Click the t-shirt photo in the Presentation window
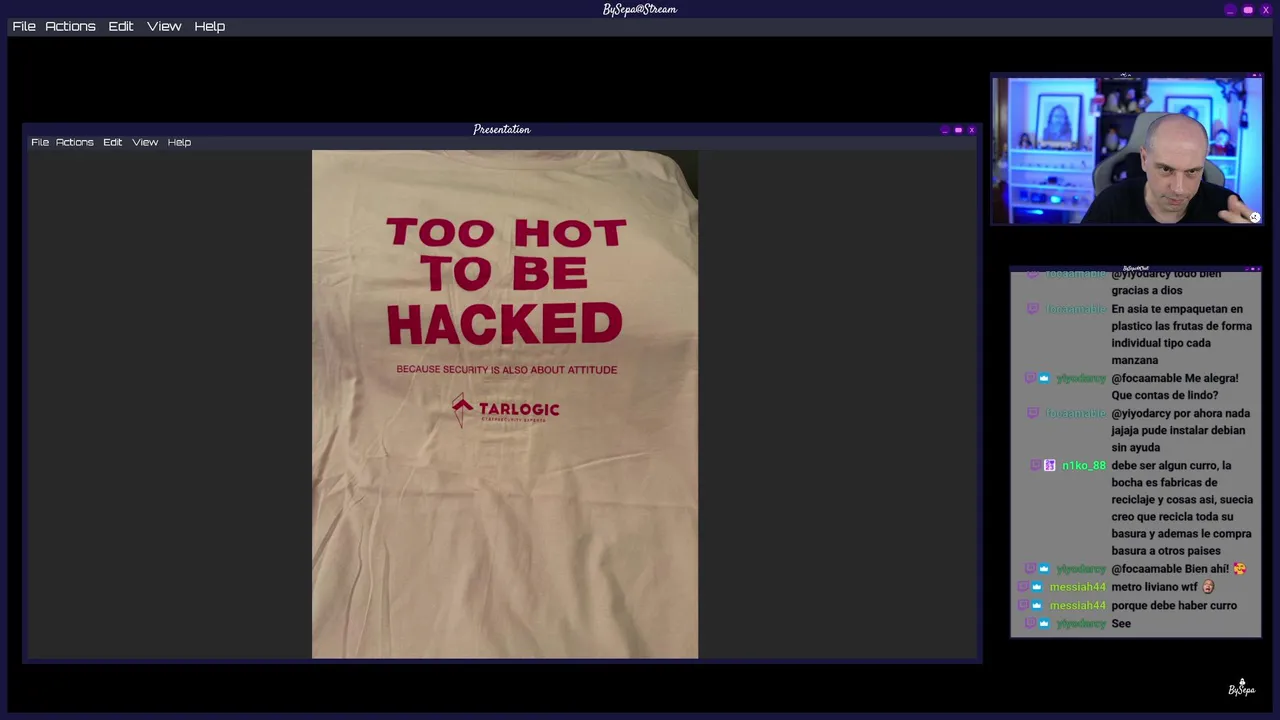The height and width of the screenshot is (720, 1280). pyautogui.click(x=505, y=404)
